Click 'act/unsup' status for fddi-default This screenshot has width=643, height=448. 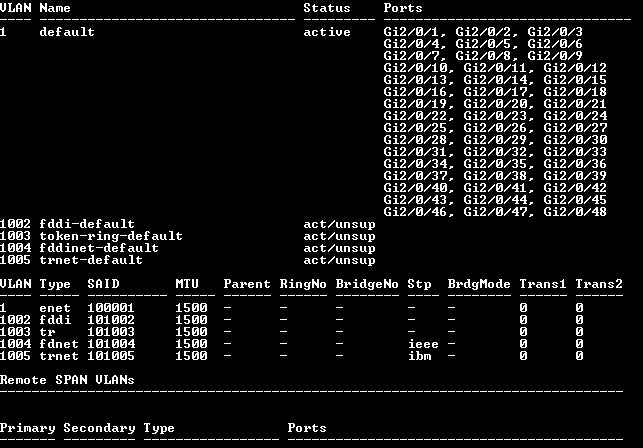pos(340,224)
